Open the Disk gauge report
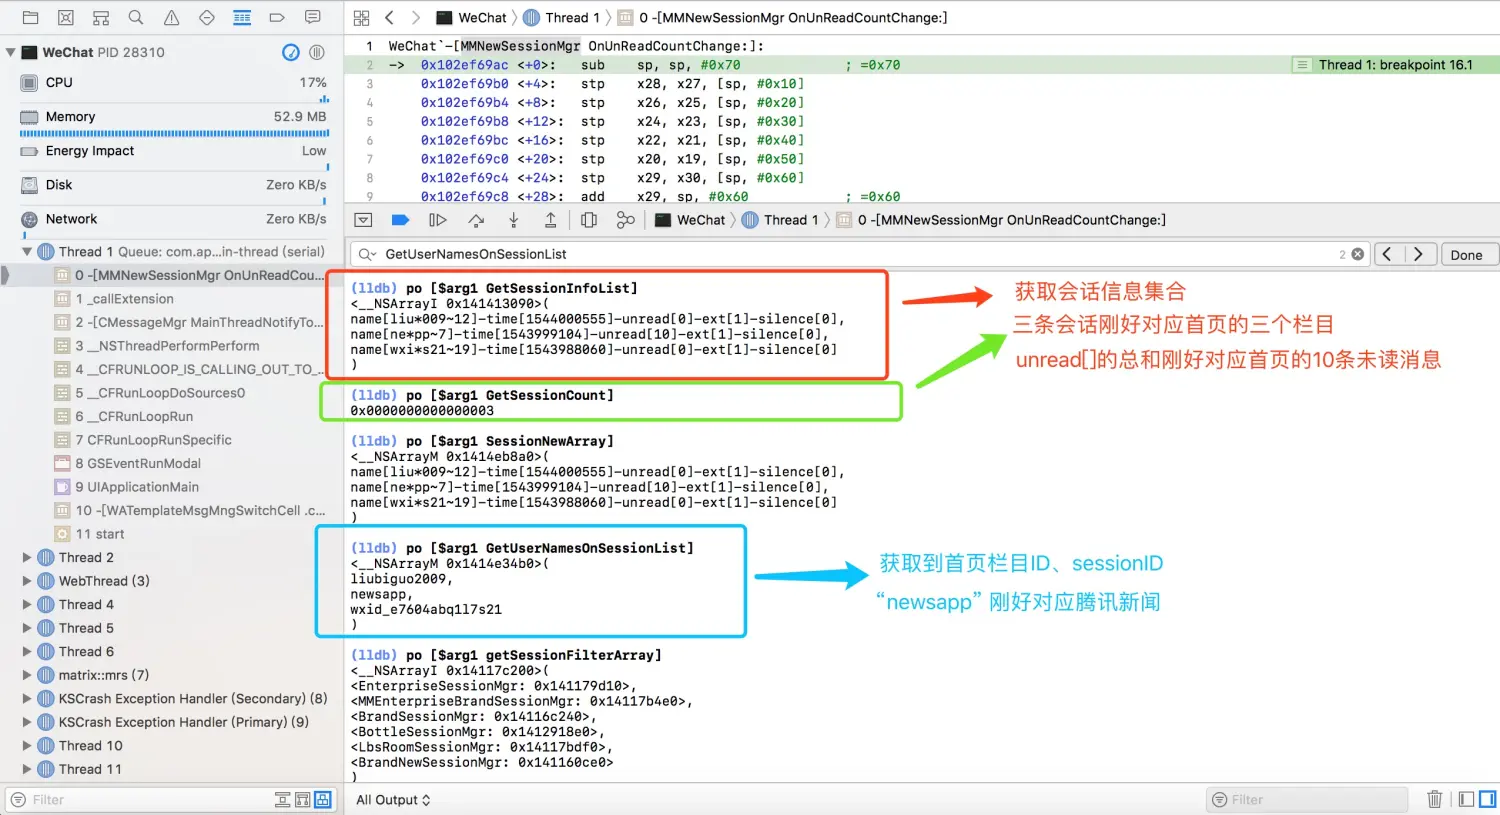 pos(172,189)
